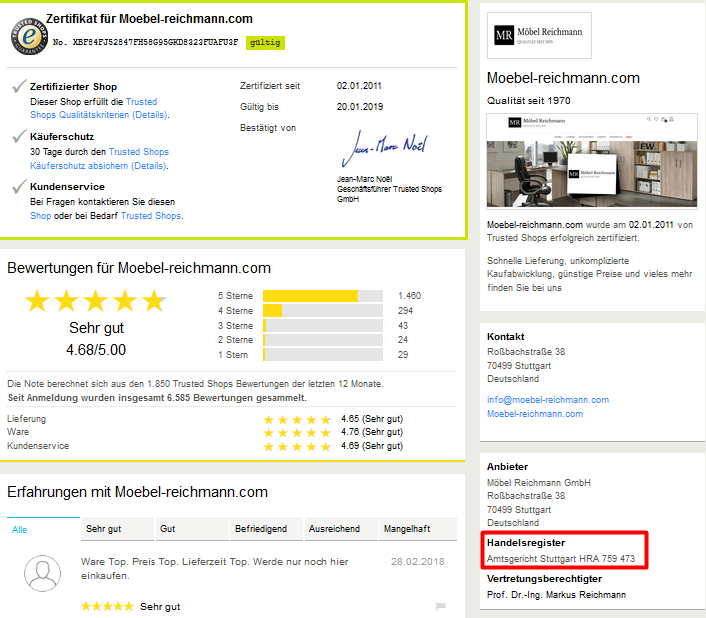Image resolution: width=706 pixels, height=618 pixels.
Task: Open the Trusted Shops Käuferschutz absichern link
Action: point(99,158)
